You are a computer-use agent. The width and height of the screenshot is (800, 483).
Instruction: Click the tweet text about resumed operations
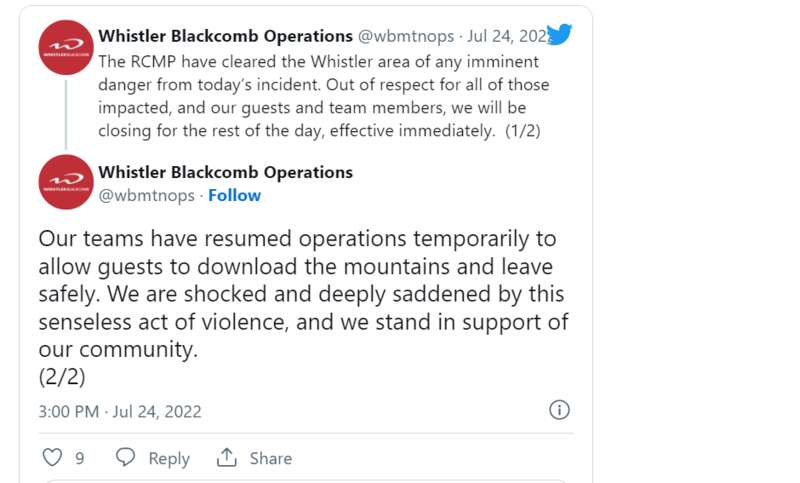(300, 295)
